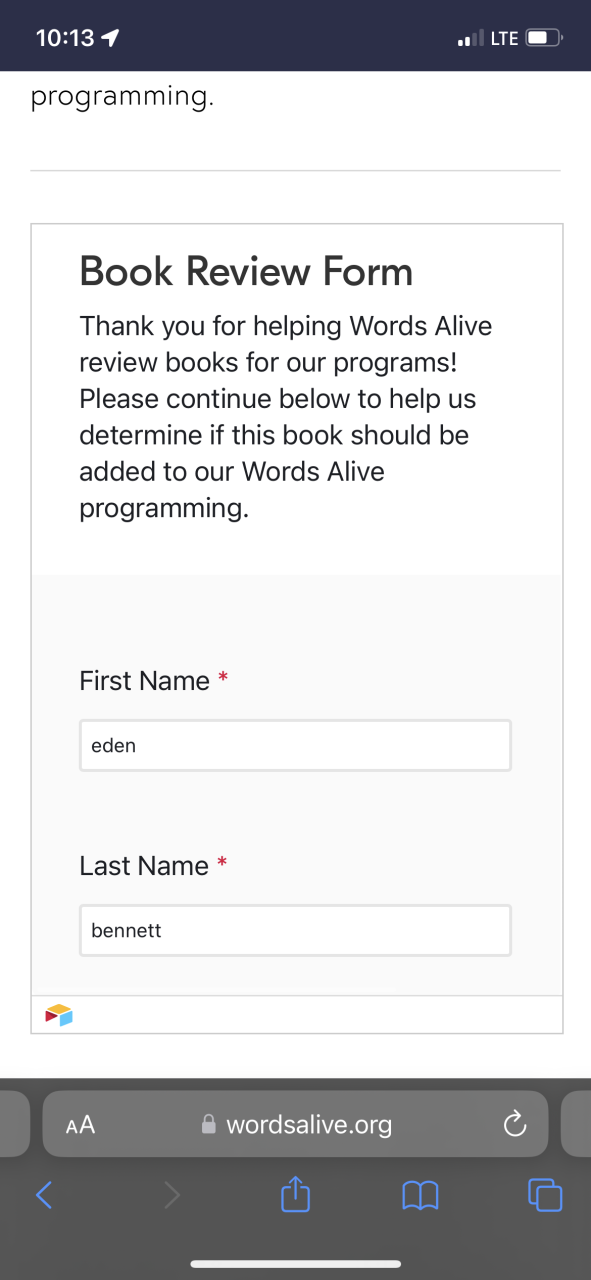Tap the home indicator bar at the bottom

point(295,1264)
